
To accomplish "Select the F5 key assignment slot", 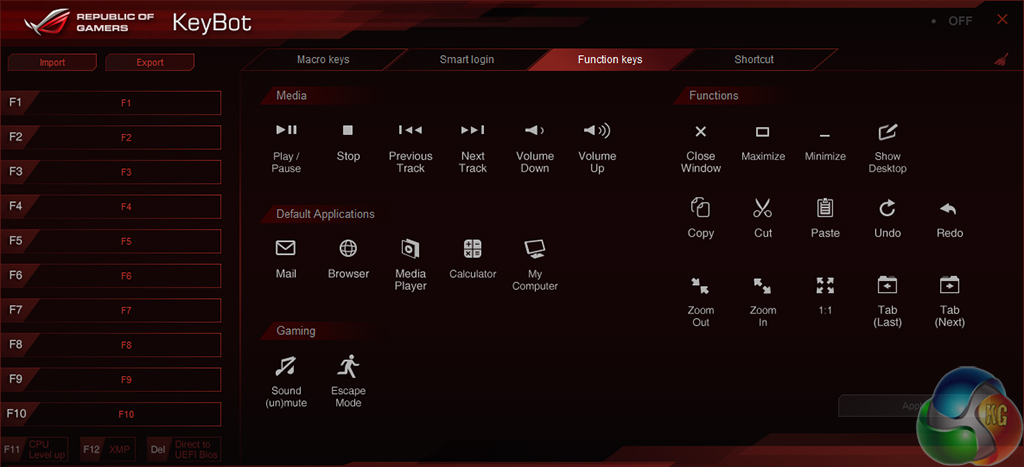I will click(x=110, y=241).
